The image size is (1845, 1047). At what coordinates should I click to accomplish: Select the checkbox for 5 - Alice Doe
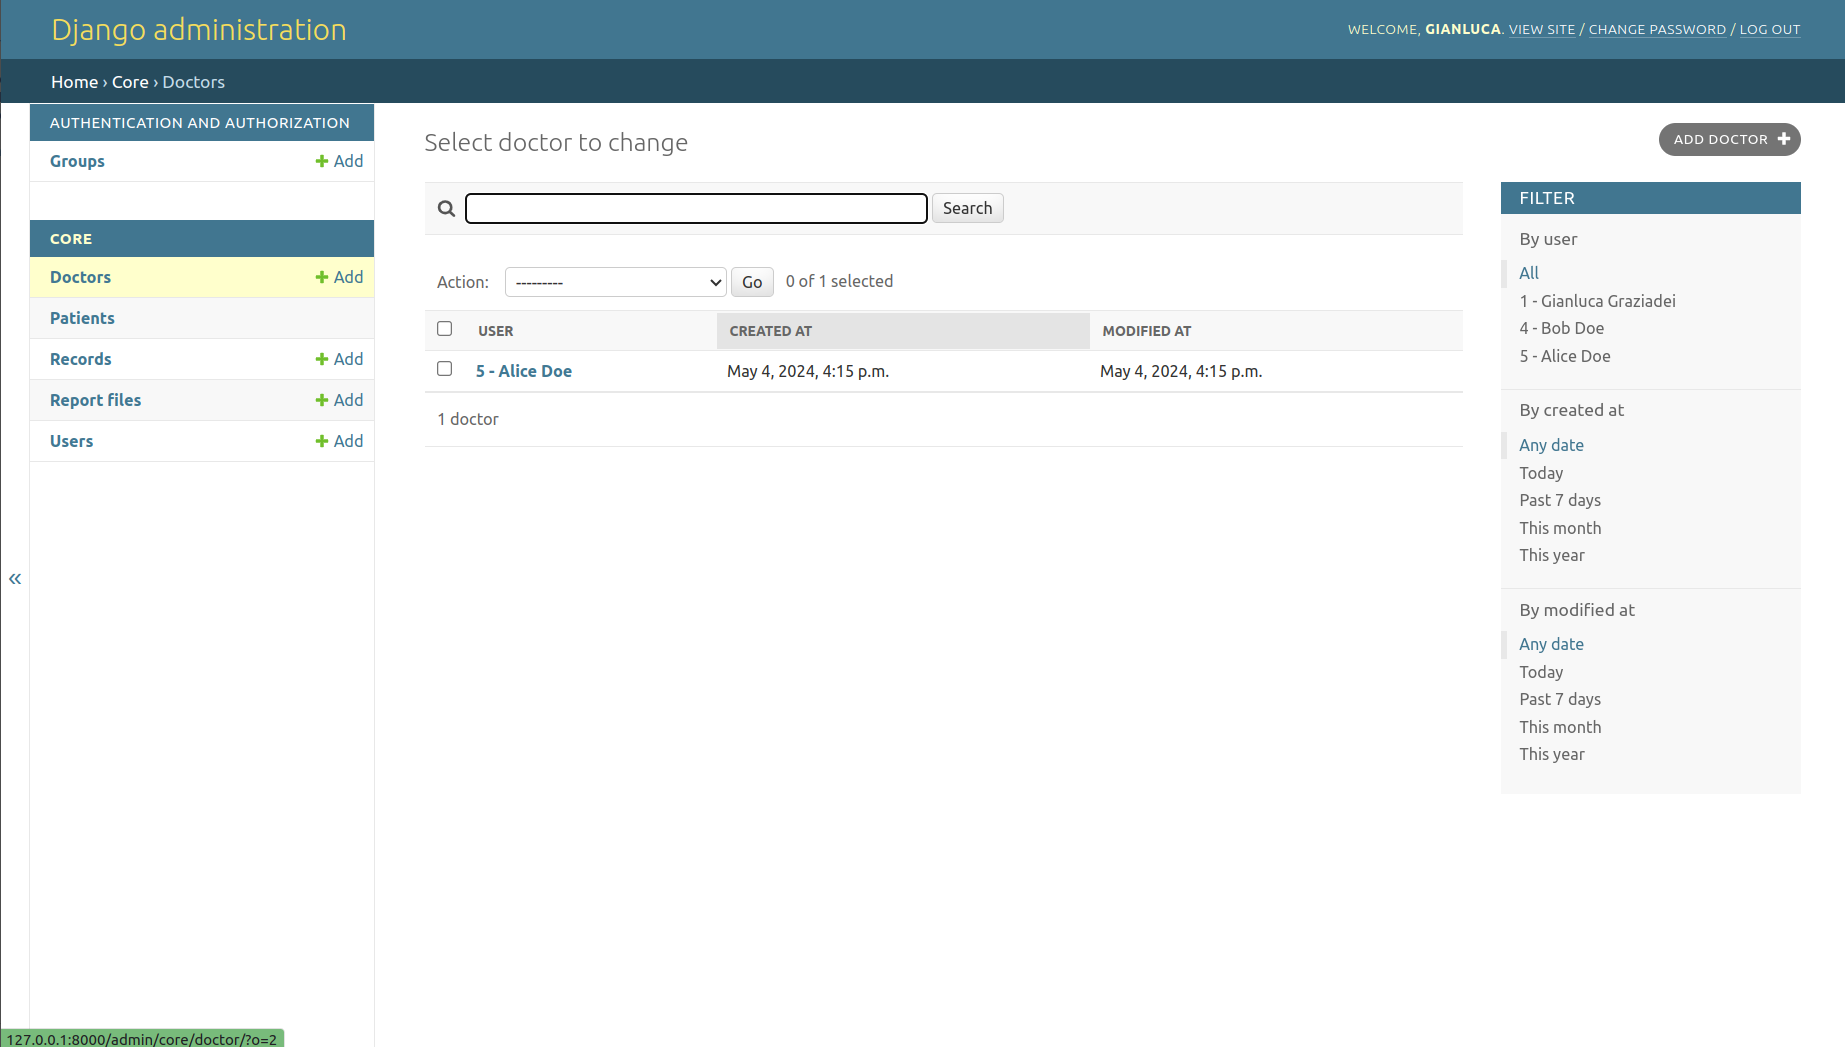445,369
